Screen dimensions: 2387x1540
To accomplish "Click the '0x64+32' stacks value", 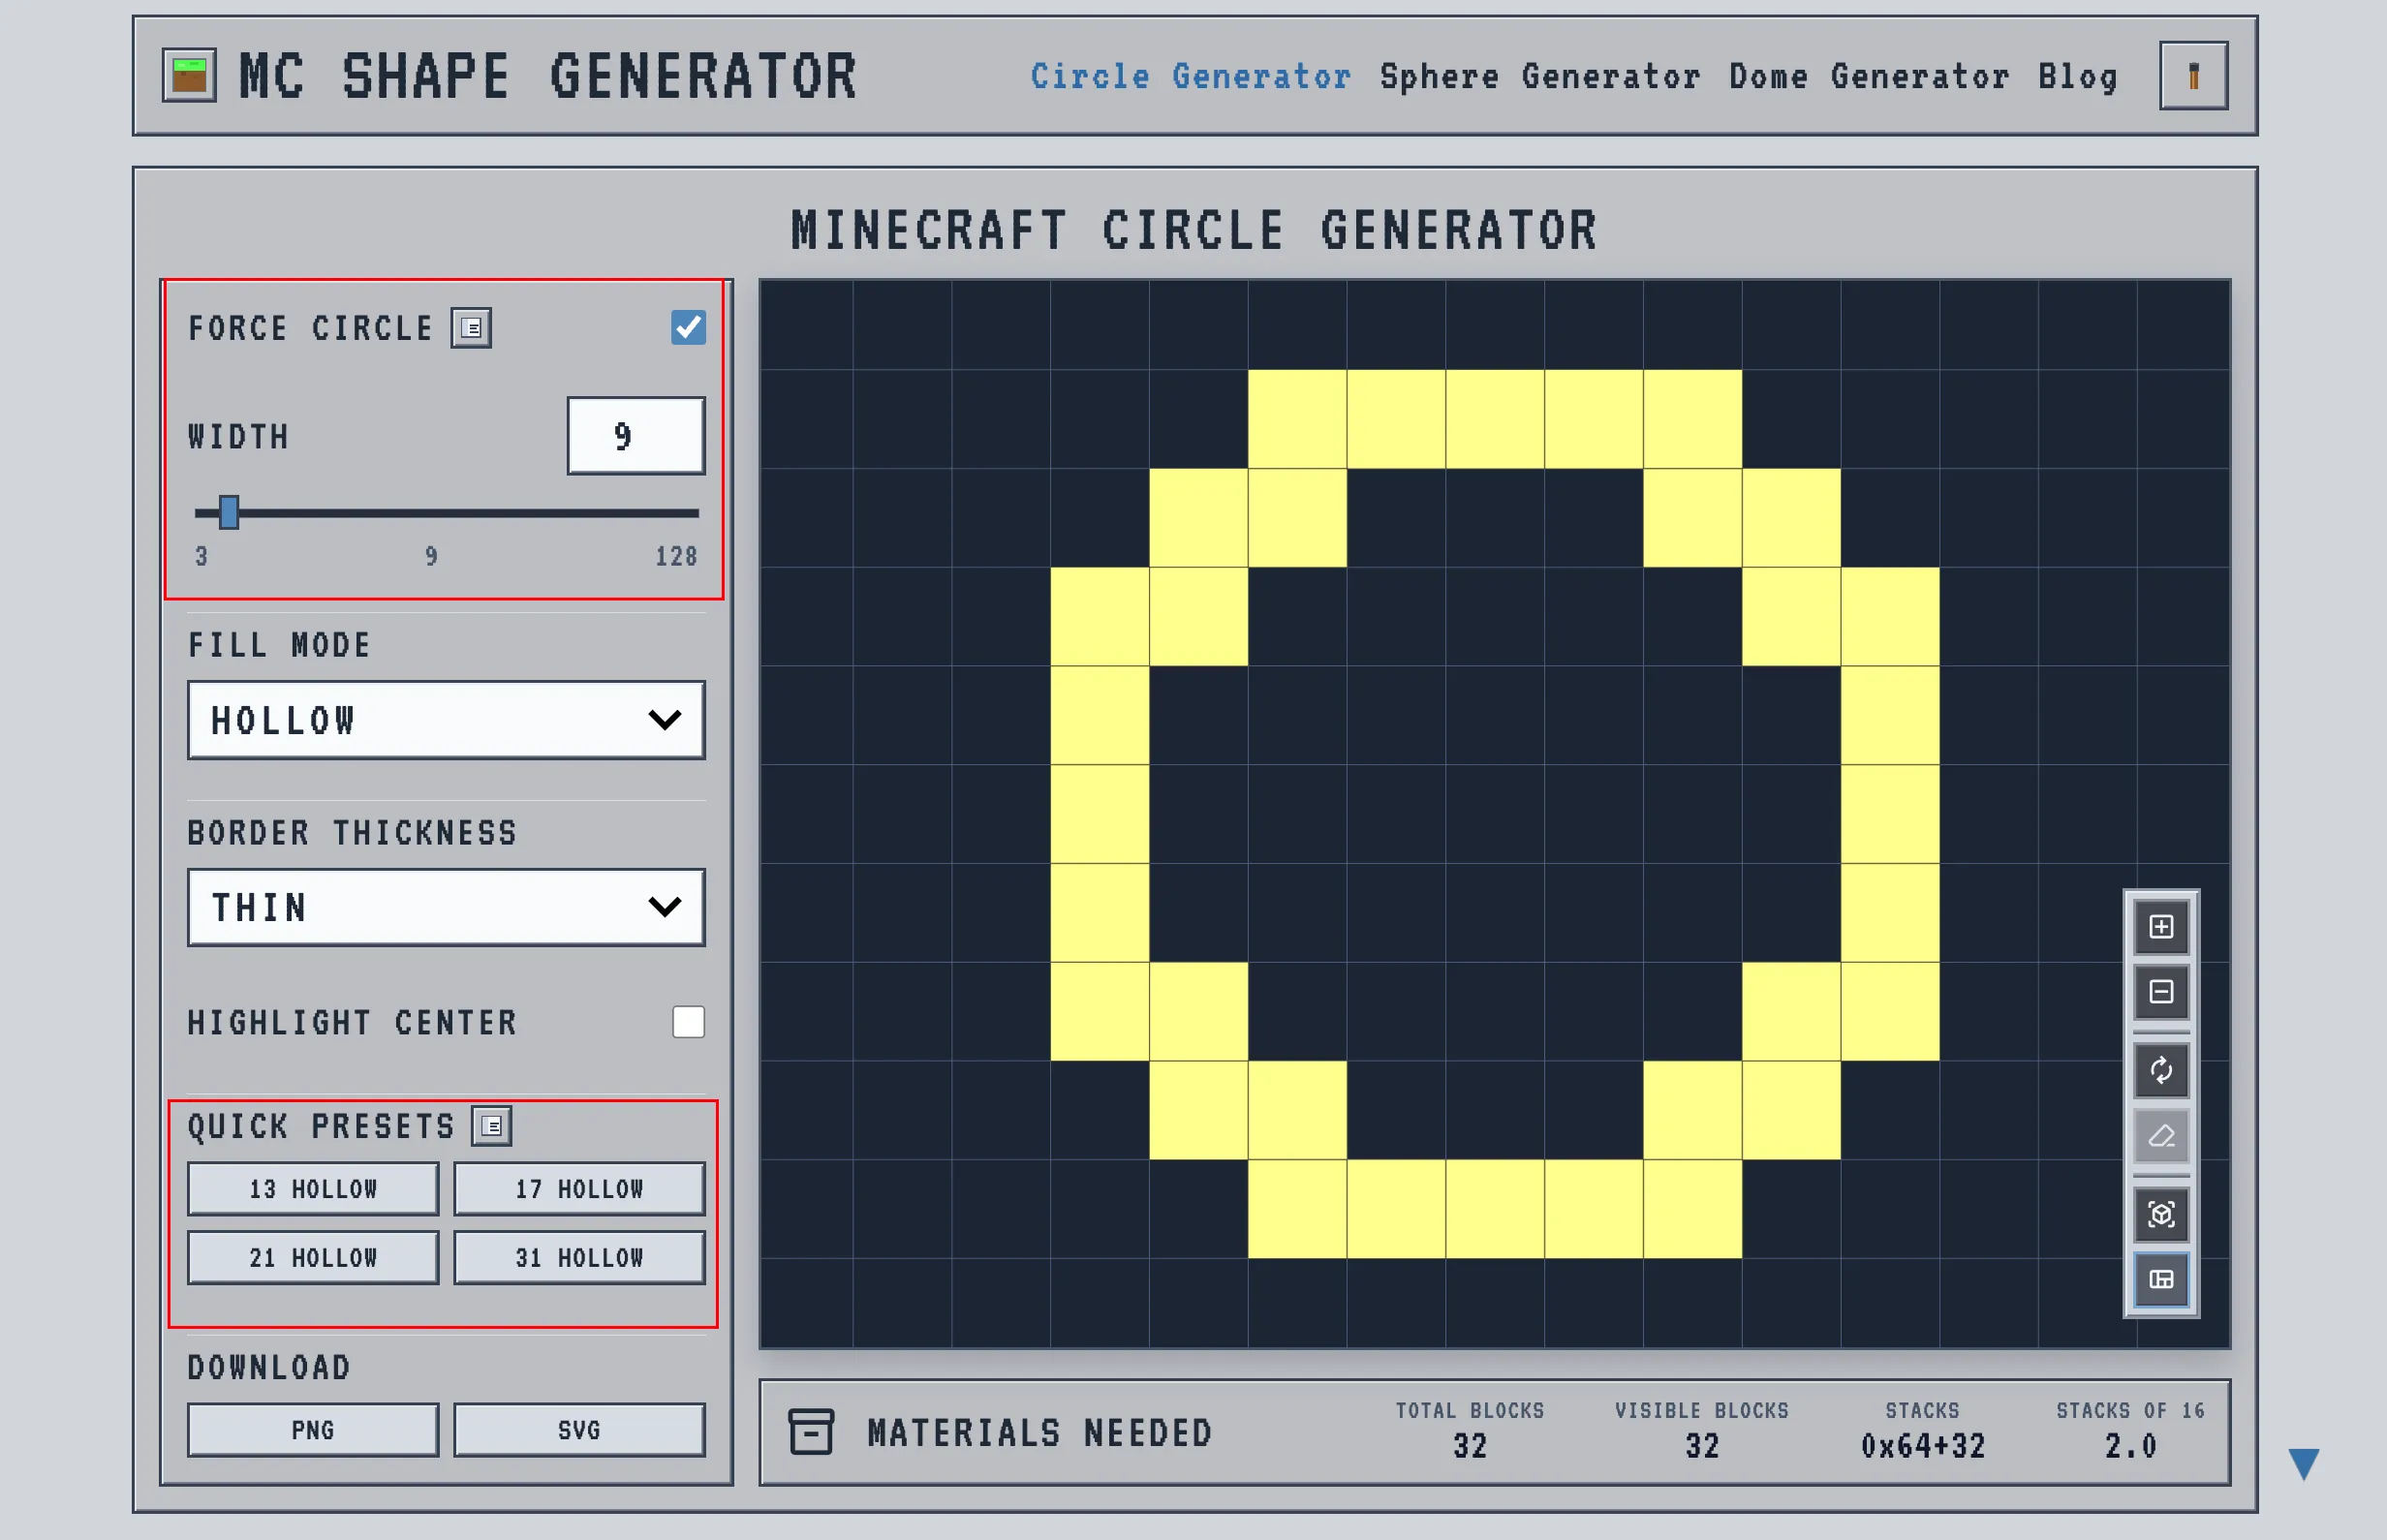I will click(1922, 1446).
